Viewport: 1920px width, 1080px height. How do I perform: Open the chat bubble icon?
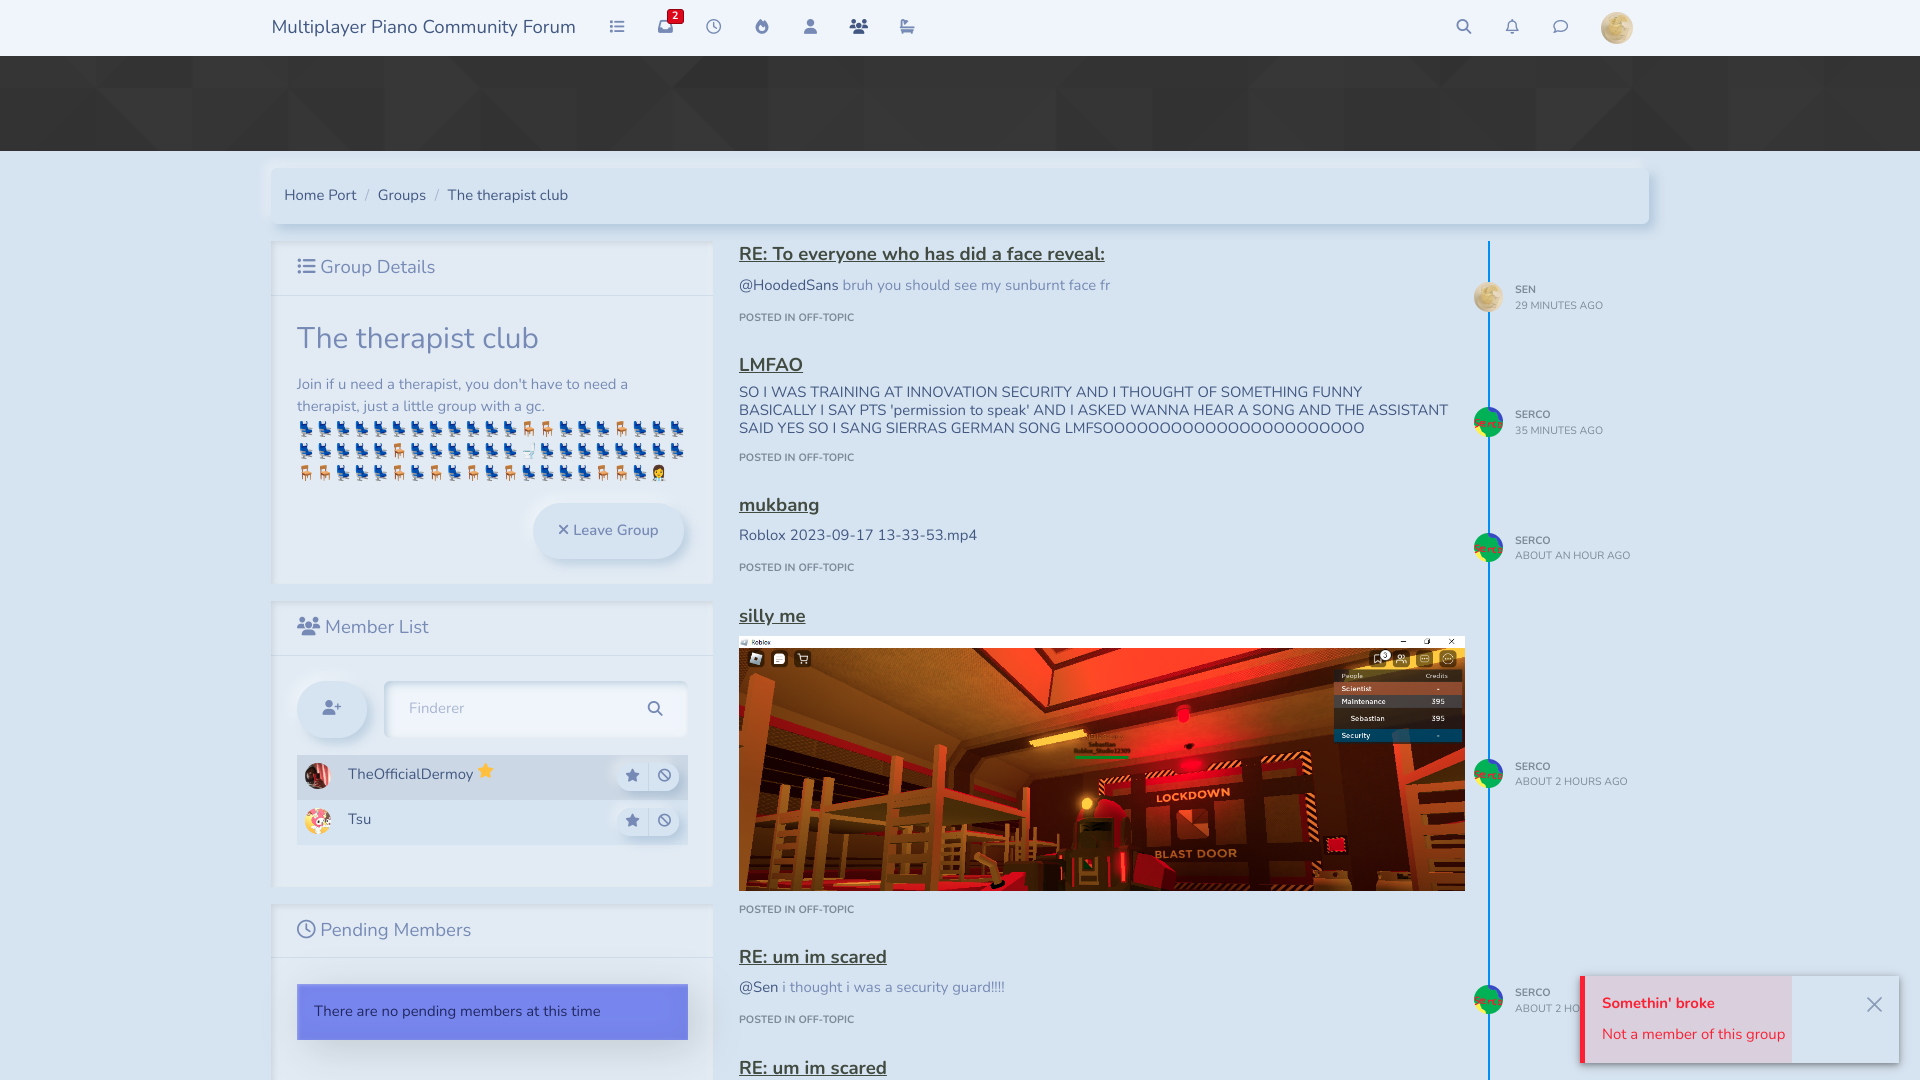pos(1560,27)
